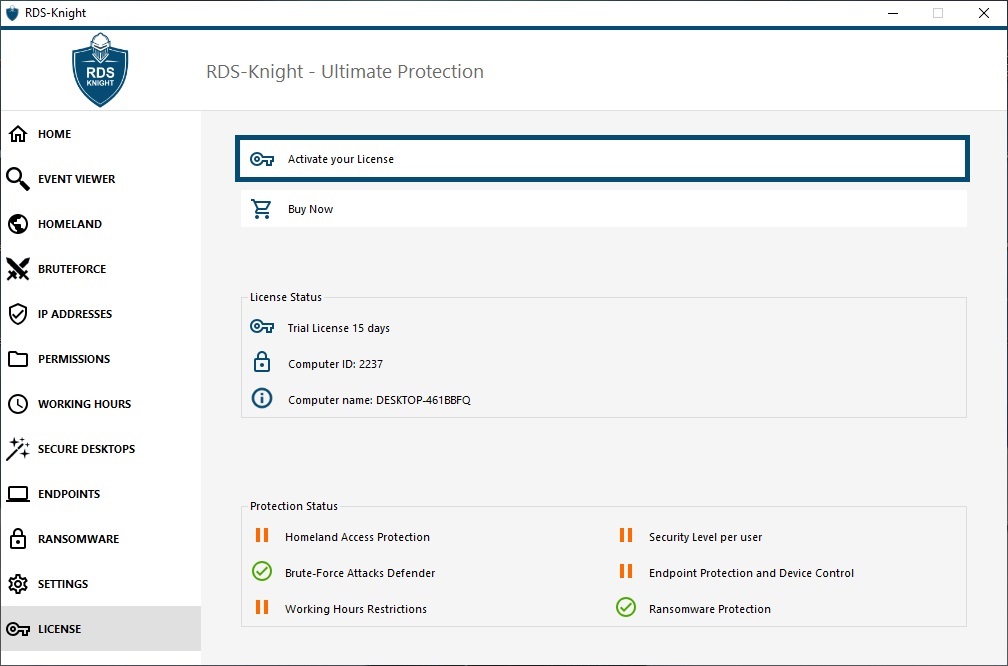Image resolution: width=1008 pixels, height=666 pixels.
Task: Click the Security Level per user label
Action: pos(705,537)
